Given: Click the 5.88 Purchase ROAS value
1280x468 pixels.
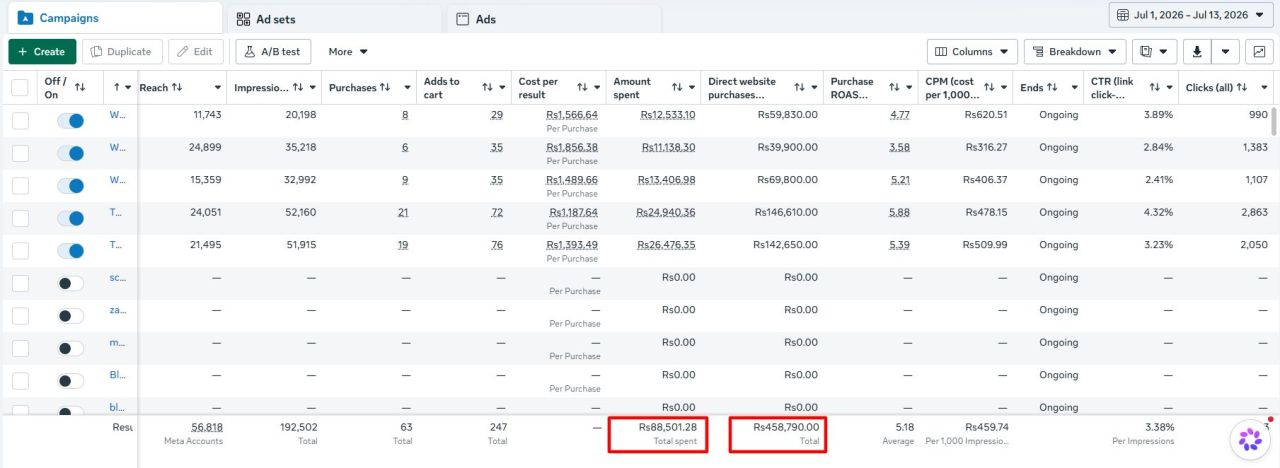Looking at the screenshot, I should [x=900, y=212].
